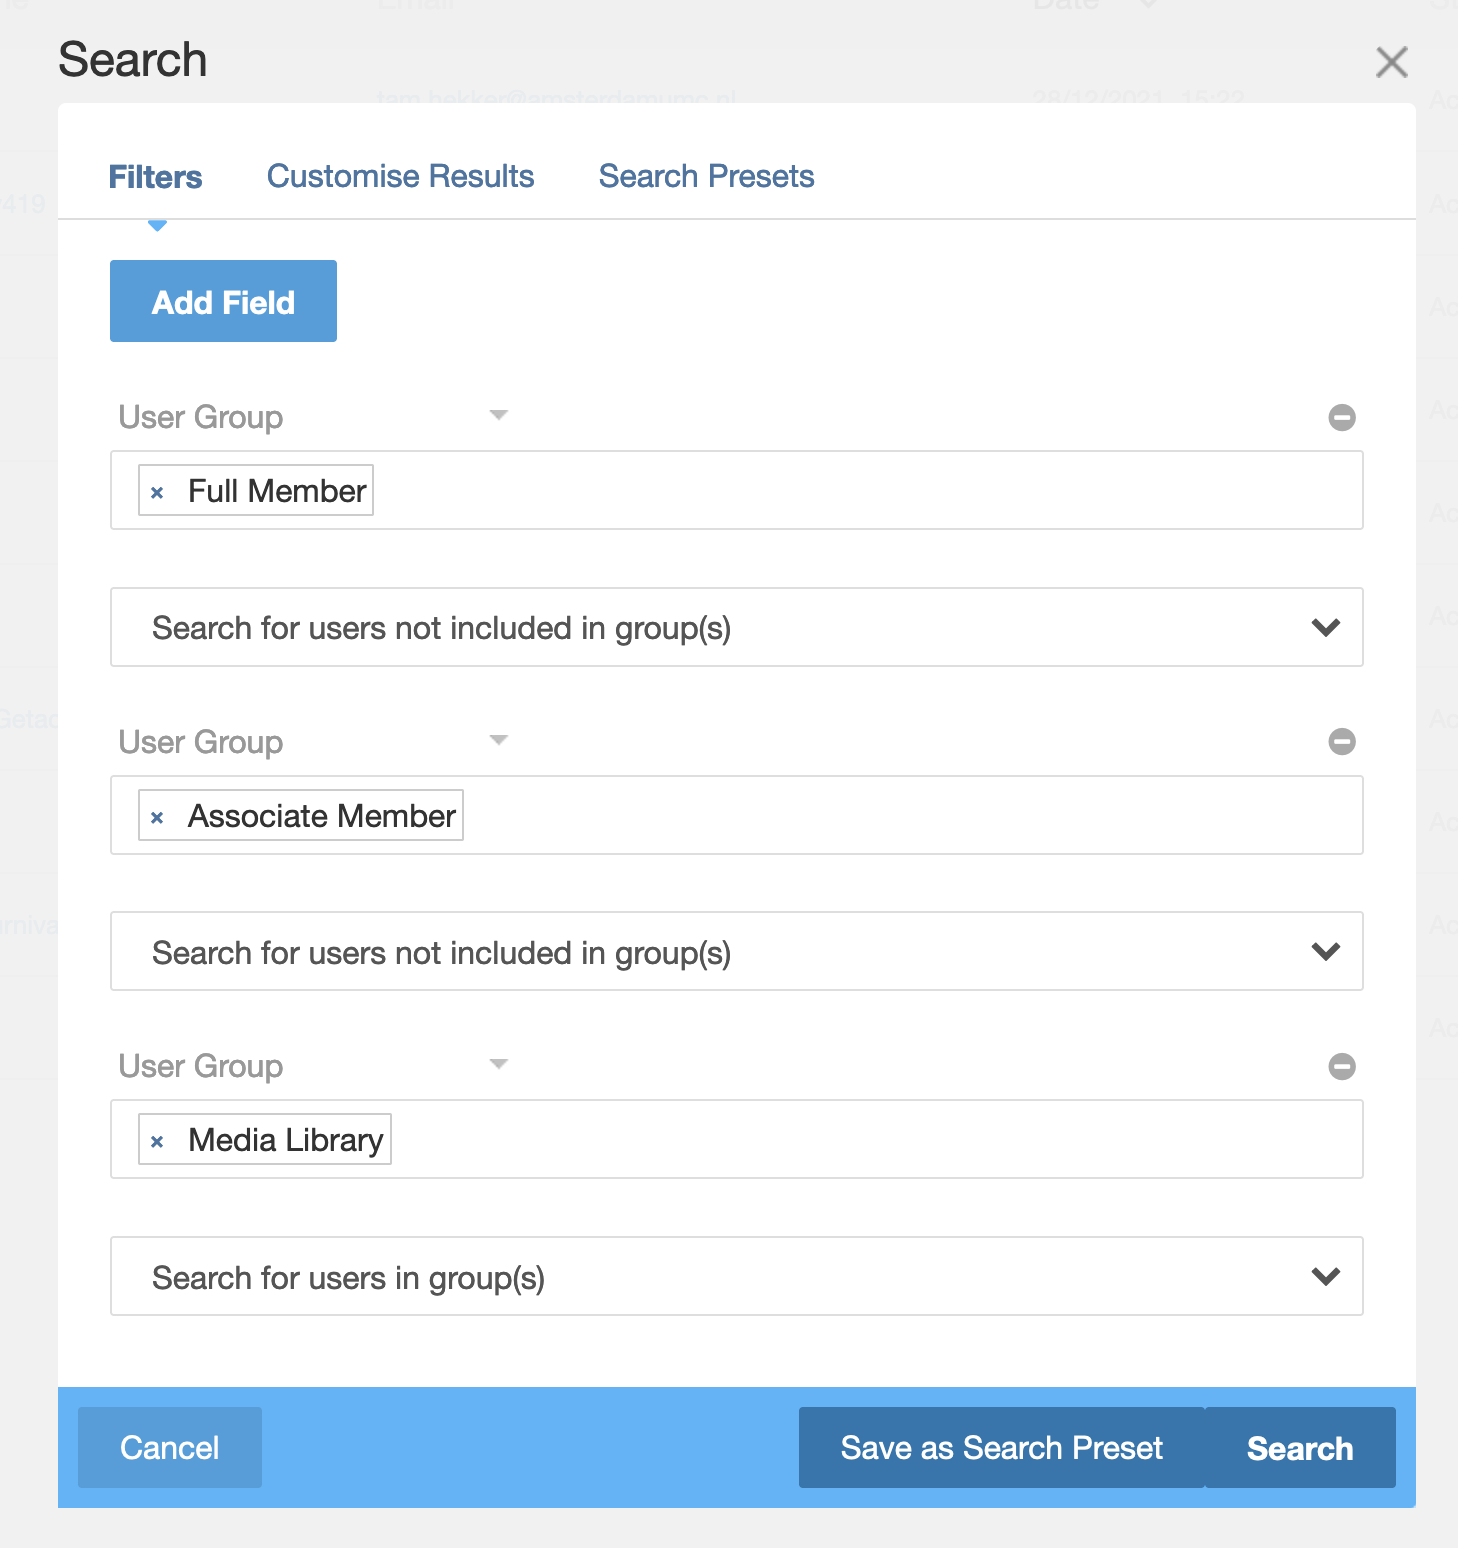The width and height of the screenshot is (1458, 1548).
Task: Click the Add Field button
Action: pos(223,301)
